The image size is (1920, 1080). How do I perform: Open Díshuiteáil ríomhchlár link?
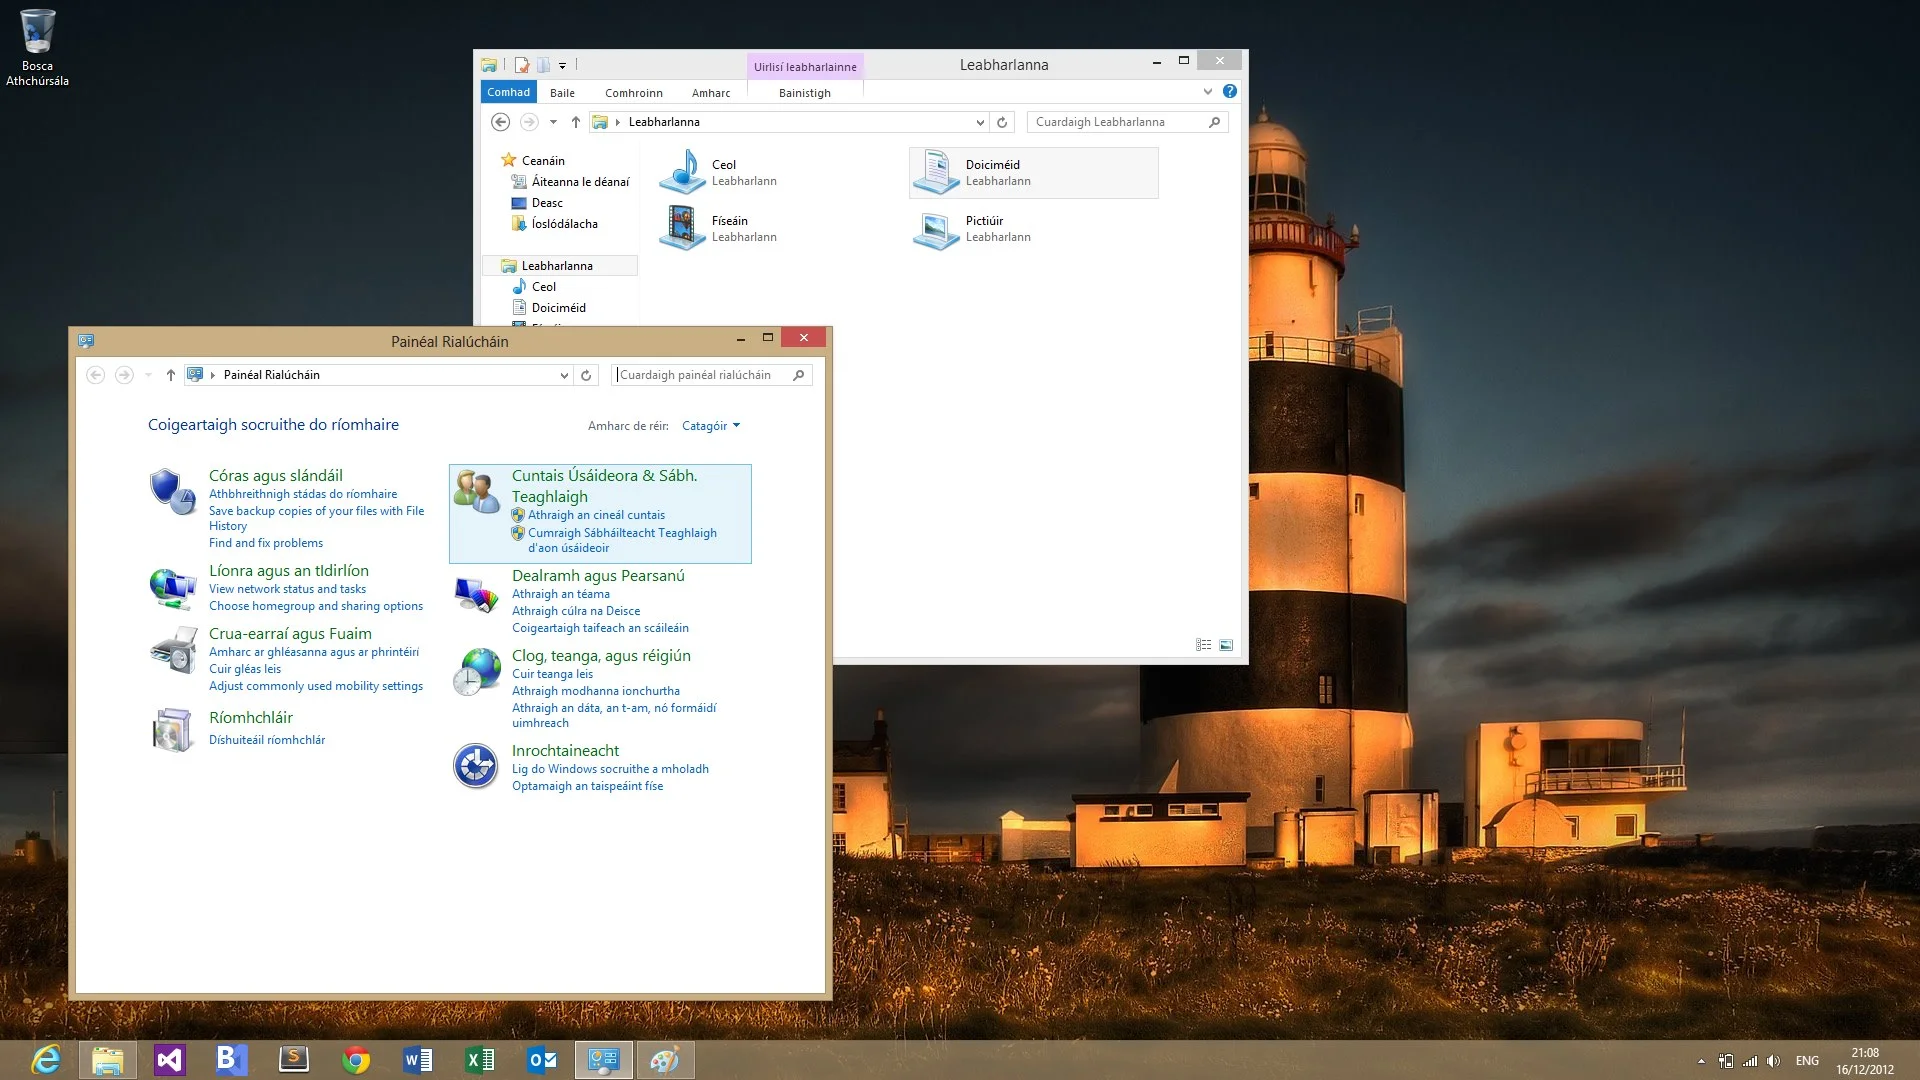pyautogui.click(x=267, y=740)
